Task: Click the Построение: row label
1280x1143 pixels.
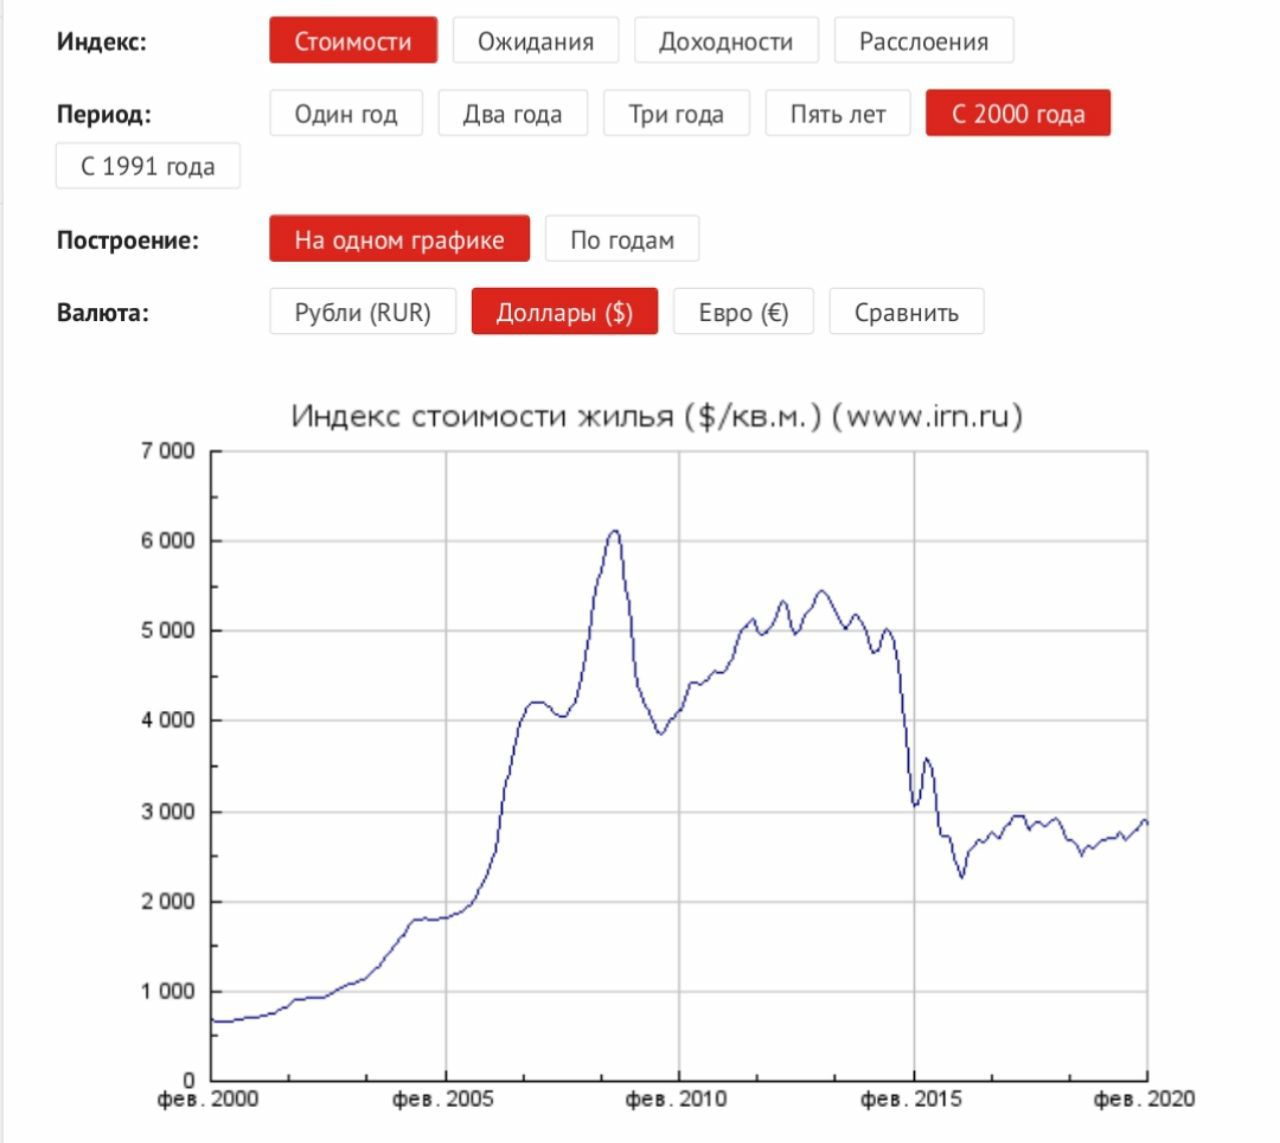Action: pyautogui.click(x=128, y=240)
